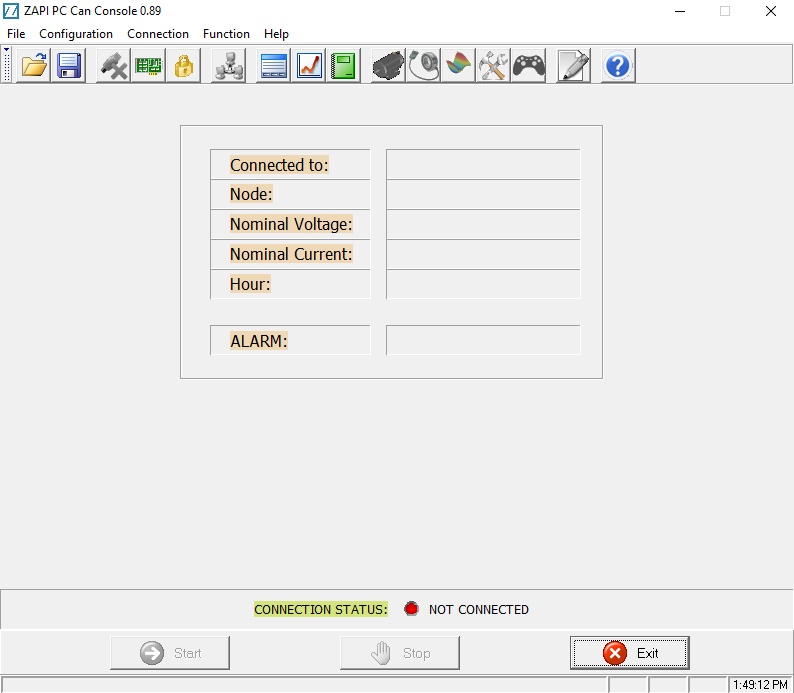Click the 'Hour:' label
Screen dimensions: 794x693
click(x=250, y=284)
